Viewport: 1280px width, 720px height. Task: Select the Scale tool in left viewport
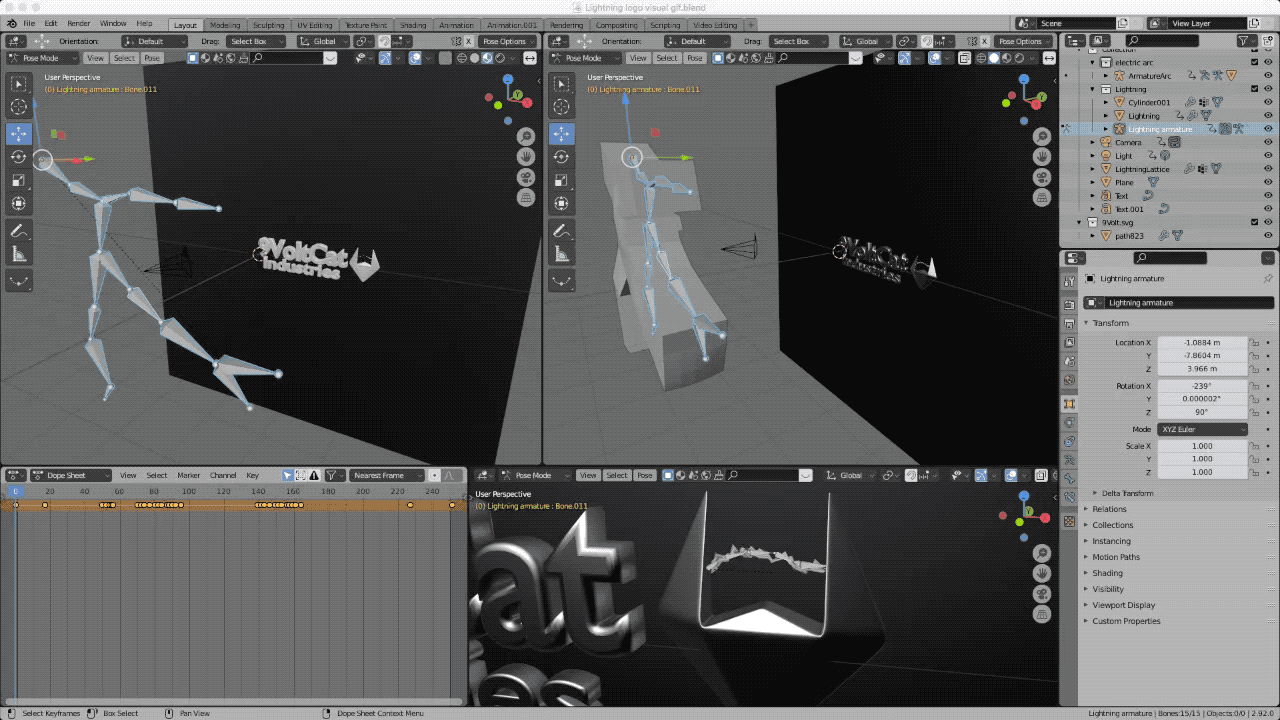pyautogui.click(x=19, y=181)
